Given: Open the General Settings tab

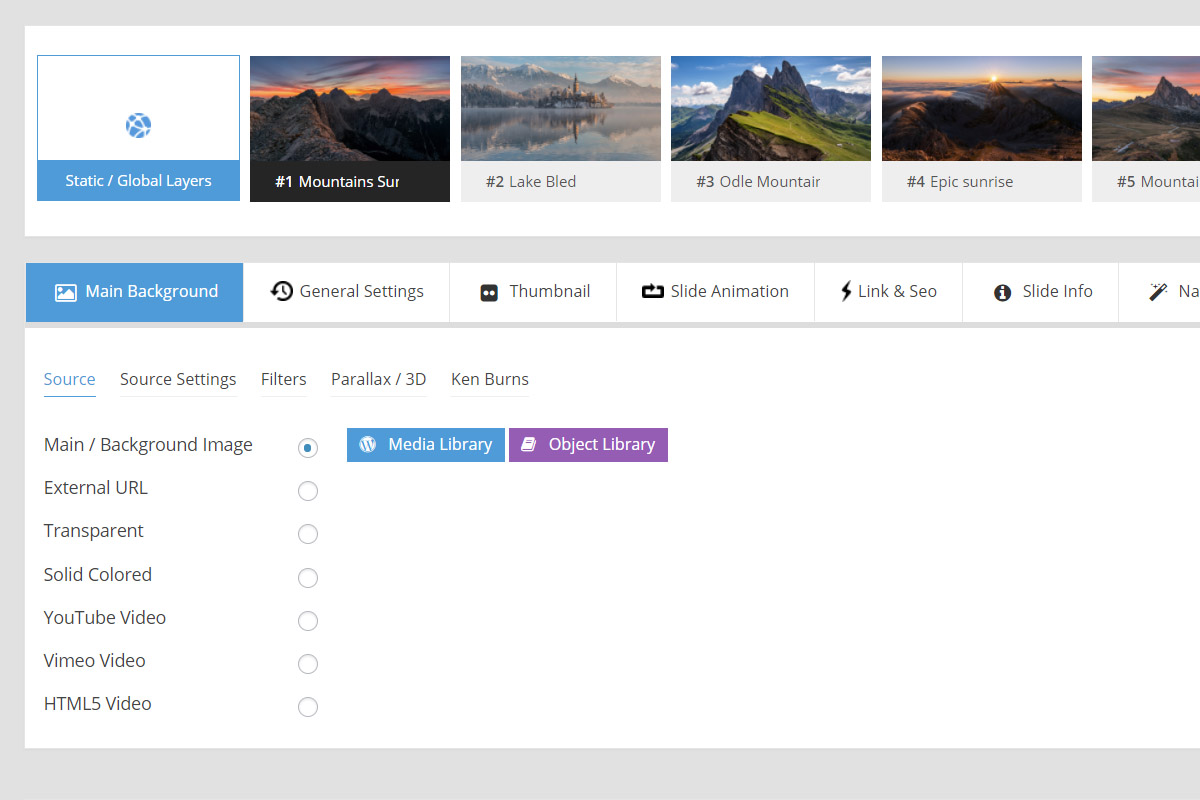Looking at the screenshot, I should coord(347,292).
